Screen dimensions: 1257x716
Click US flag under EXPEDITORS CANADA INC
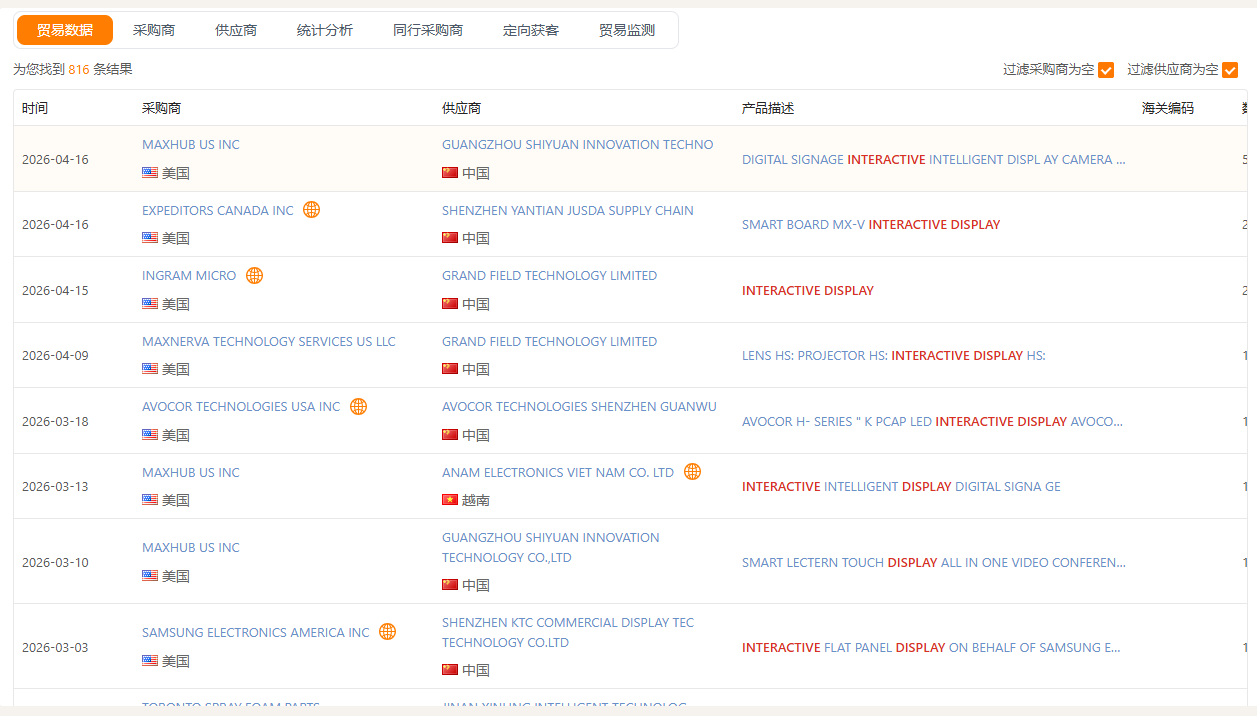coord(150,238)
